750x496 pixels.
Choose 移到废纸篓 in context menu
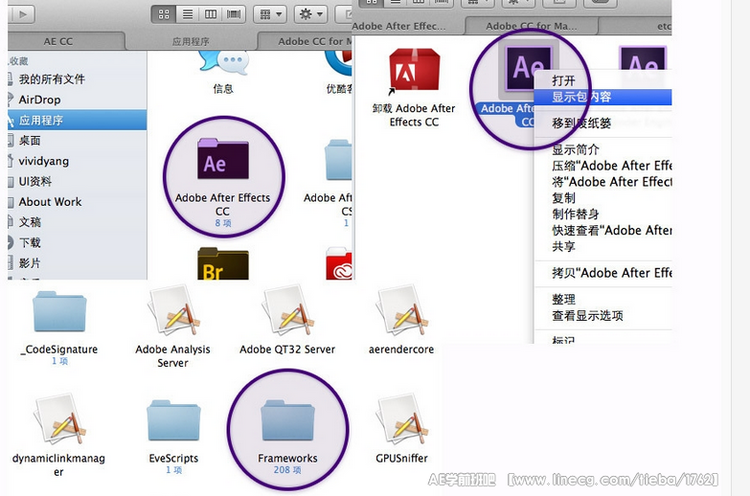pyautogui.click(x=603, y=123)
